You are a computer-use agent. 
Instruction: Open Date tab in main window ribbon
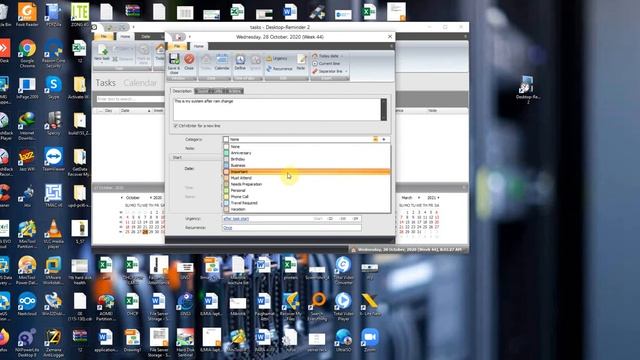coord(146,37)
